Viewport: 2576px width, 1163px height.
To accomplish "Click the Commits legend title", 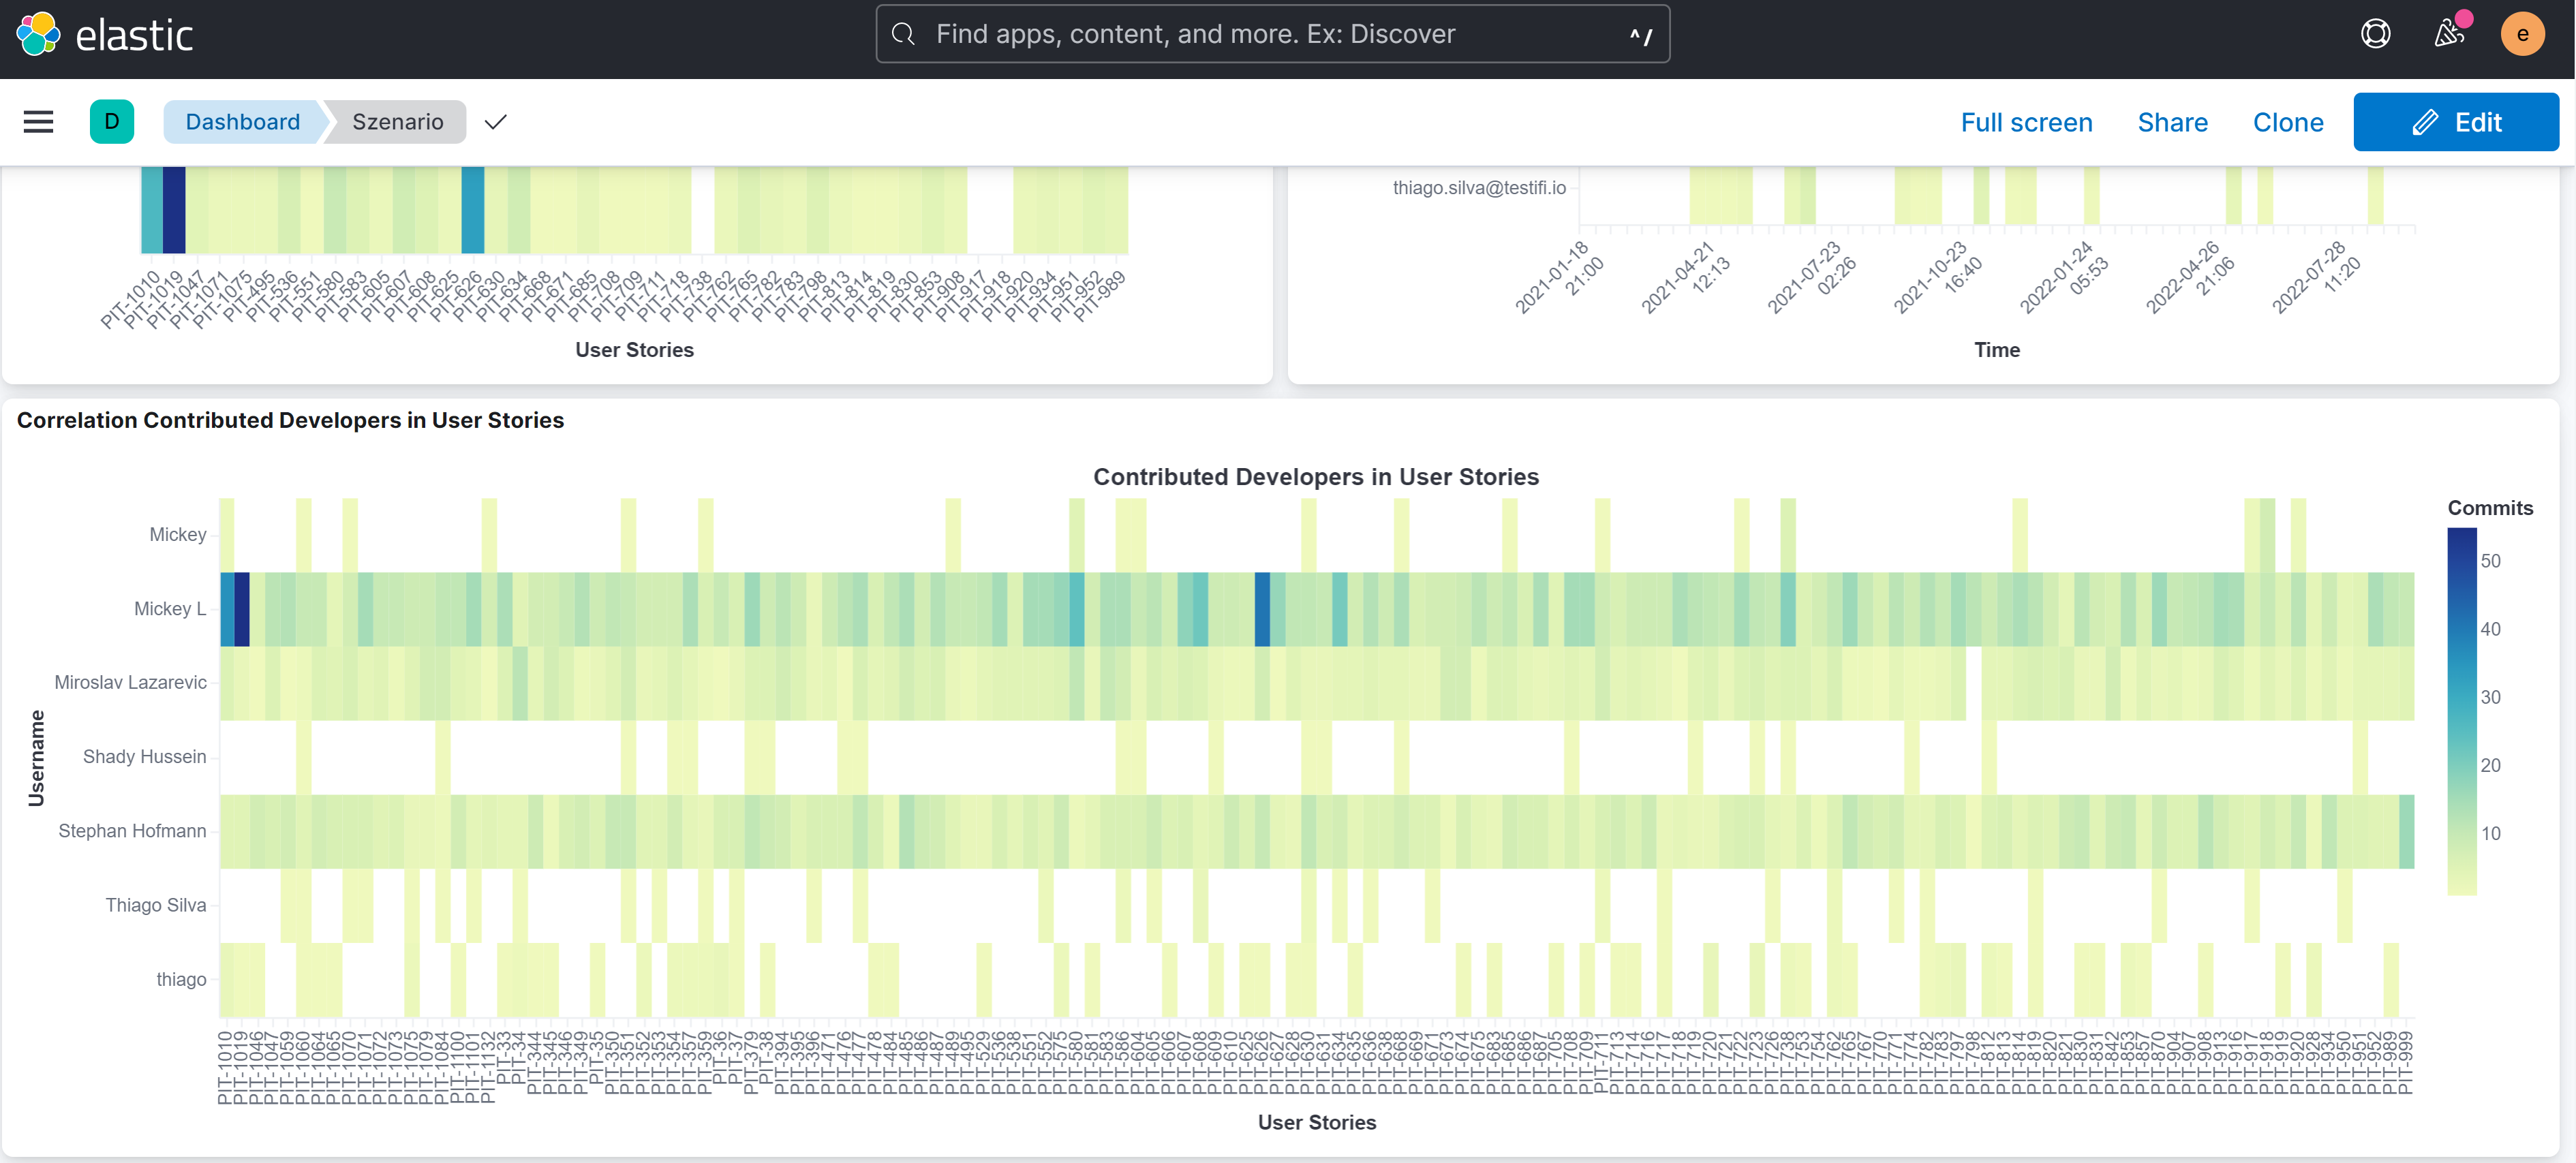I will pyautogui.click(x=2490, y=508).
